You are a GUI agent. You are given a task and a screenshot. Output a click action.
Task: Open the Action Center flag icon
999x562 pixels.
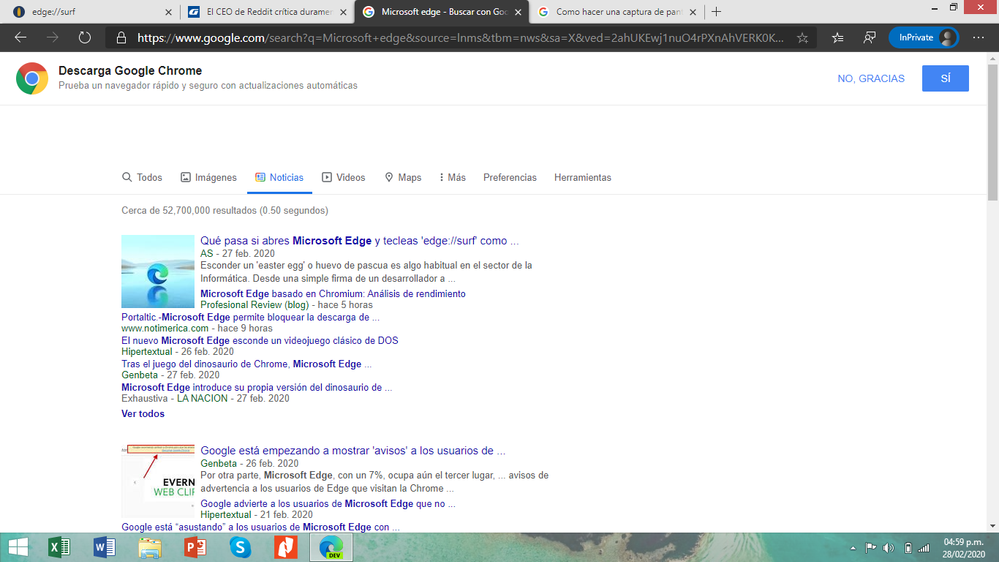click(870, 548)
